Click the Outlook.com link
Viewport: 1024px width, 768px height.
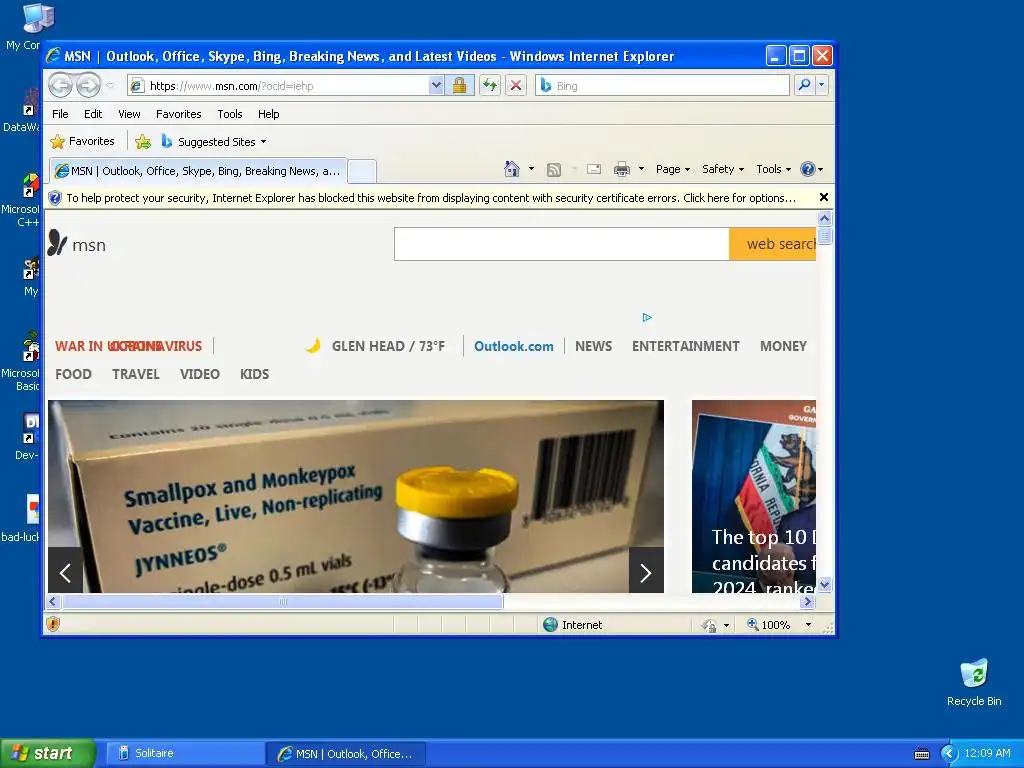(513, 346)
